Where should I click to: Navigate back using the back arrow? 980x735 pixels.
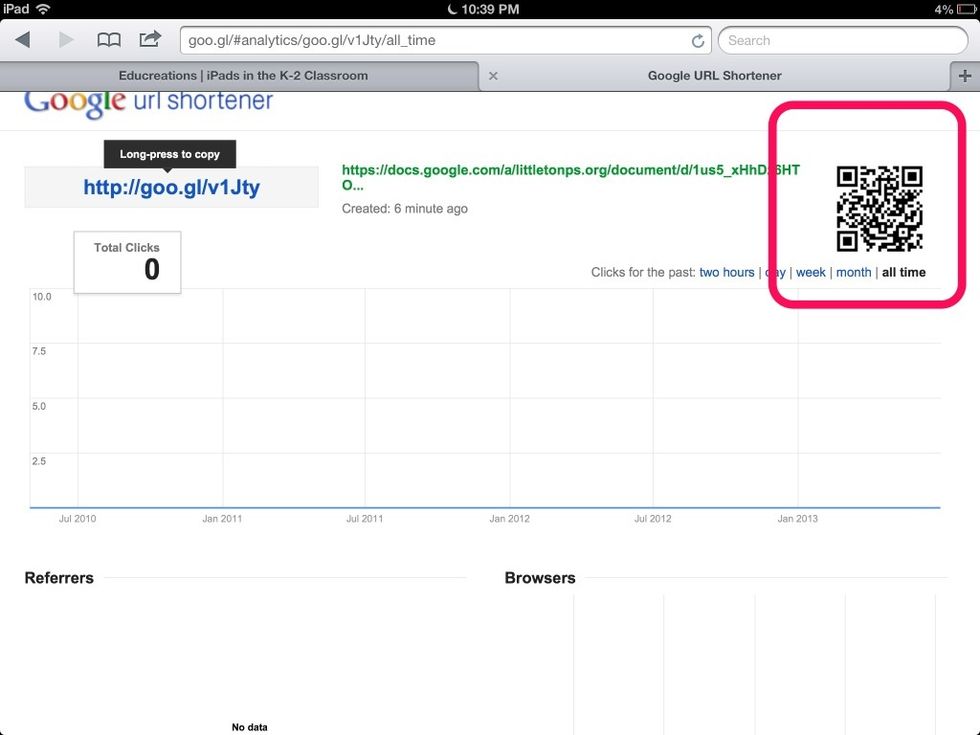coord(23,40)
